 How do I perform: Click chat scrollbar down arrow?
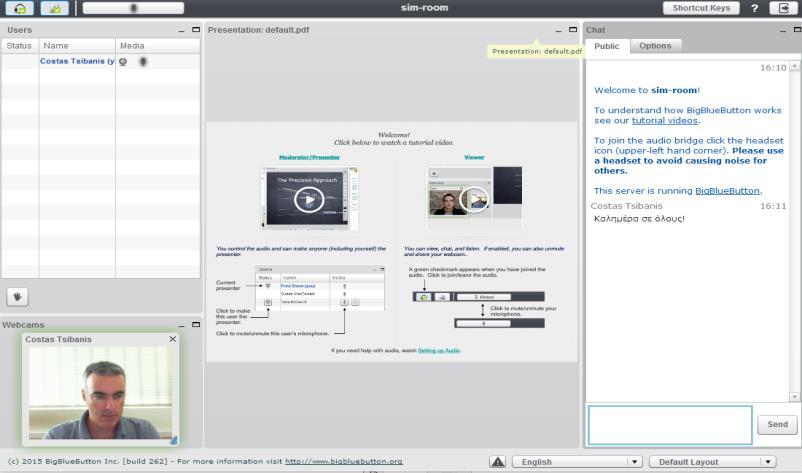794,396
